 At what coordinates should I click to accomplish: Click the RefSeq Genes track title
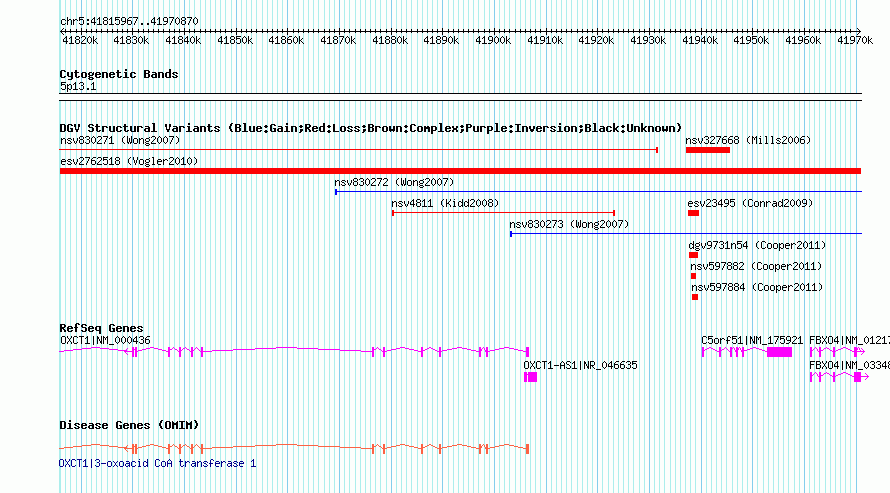(101, 328)
